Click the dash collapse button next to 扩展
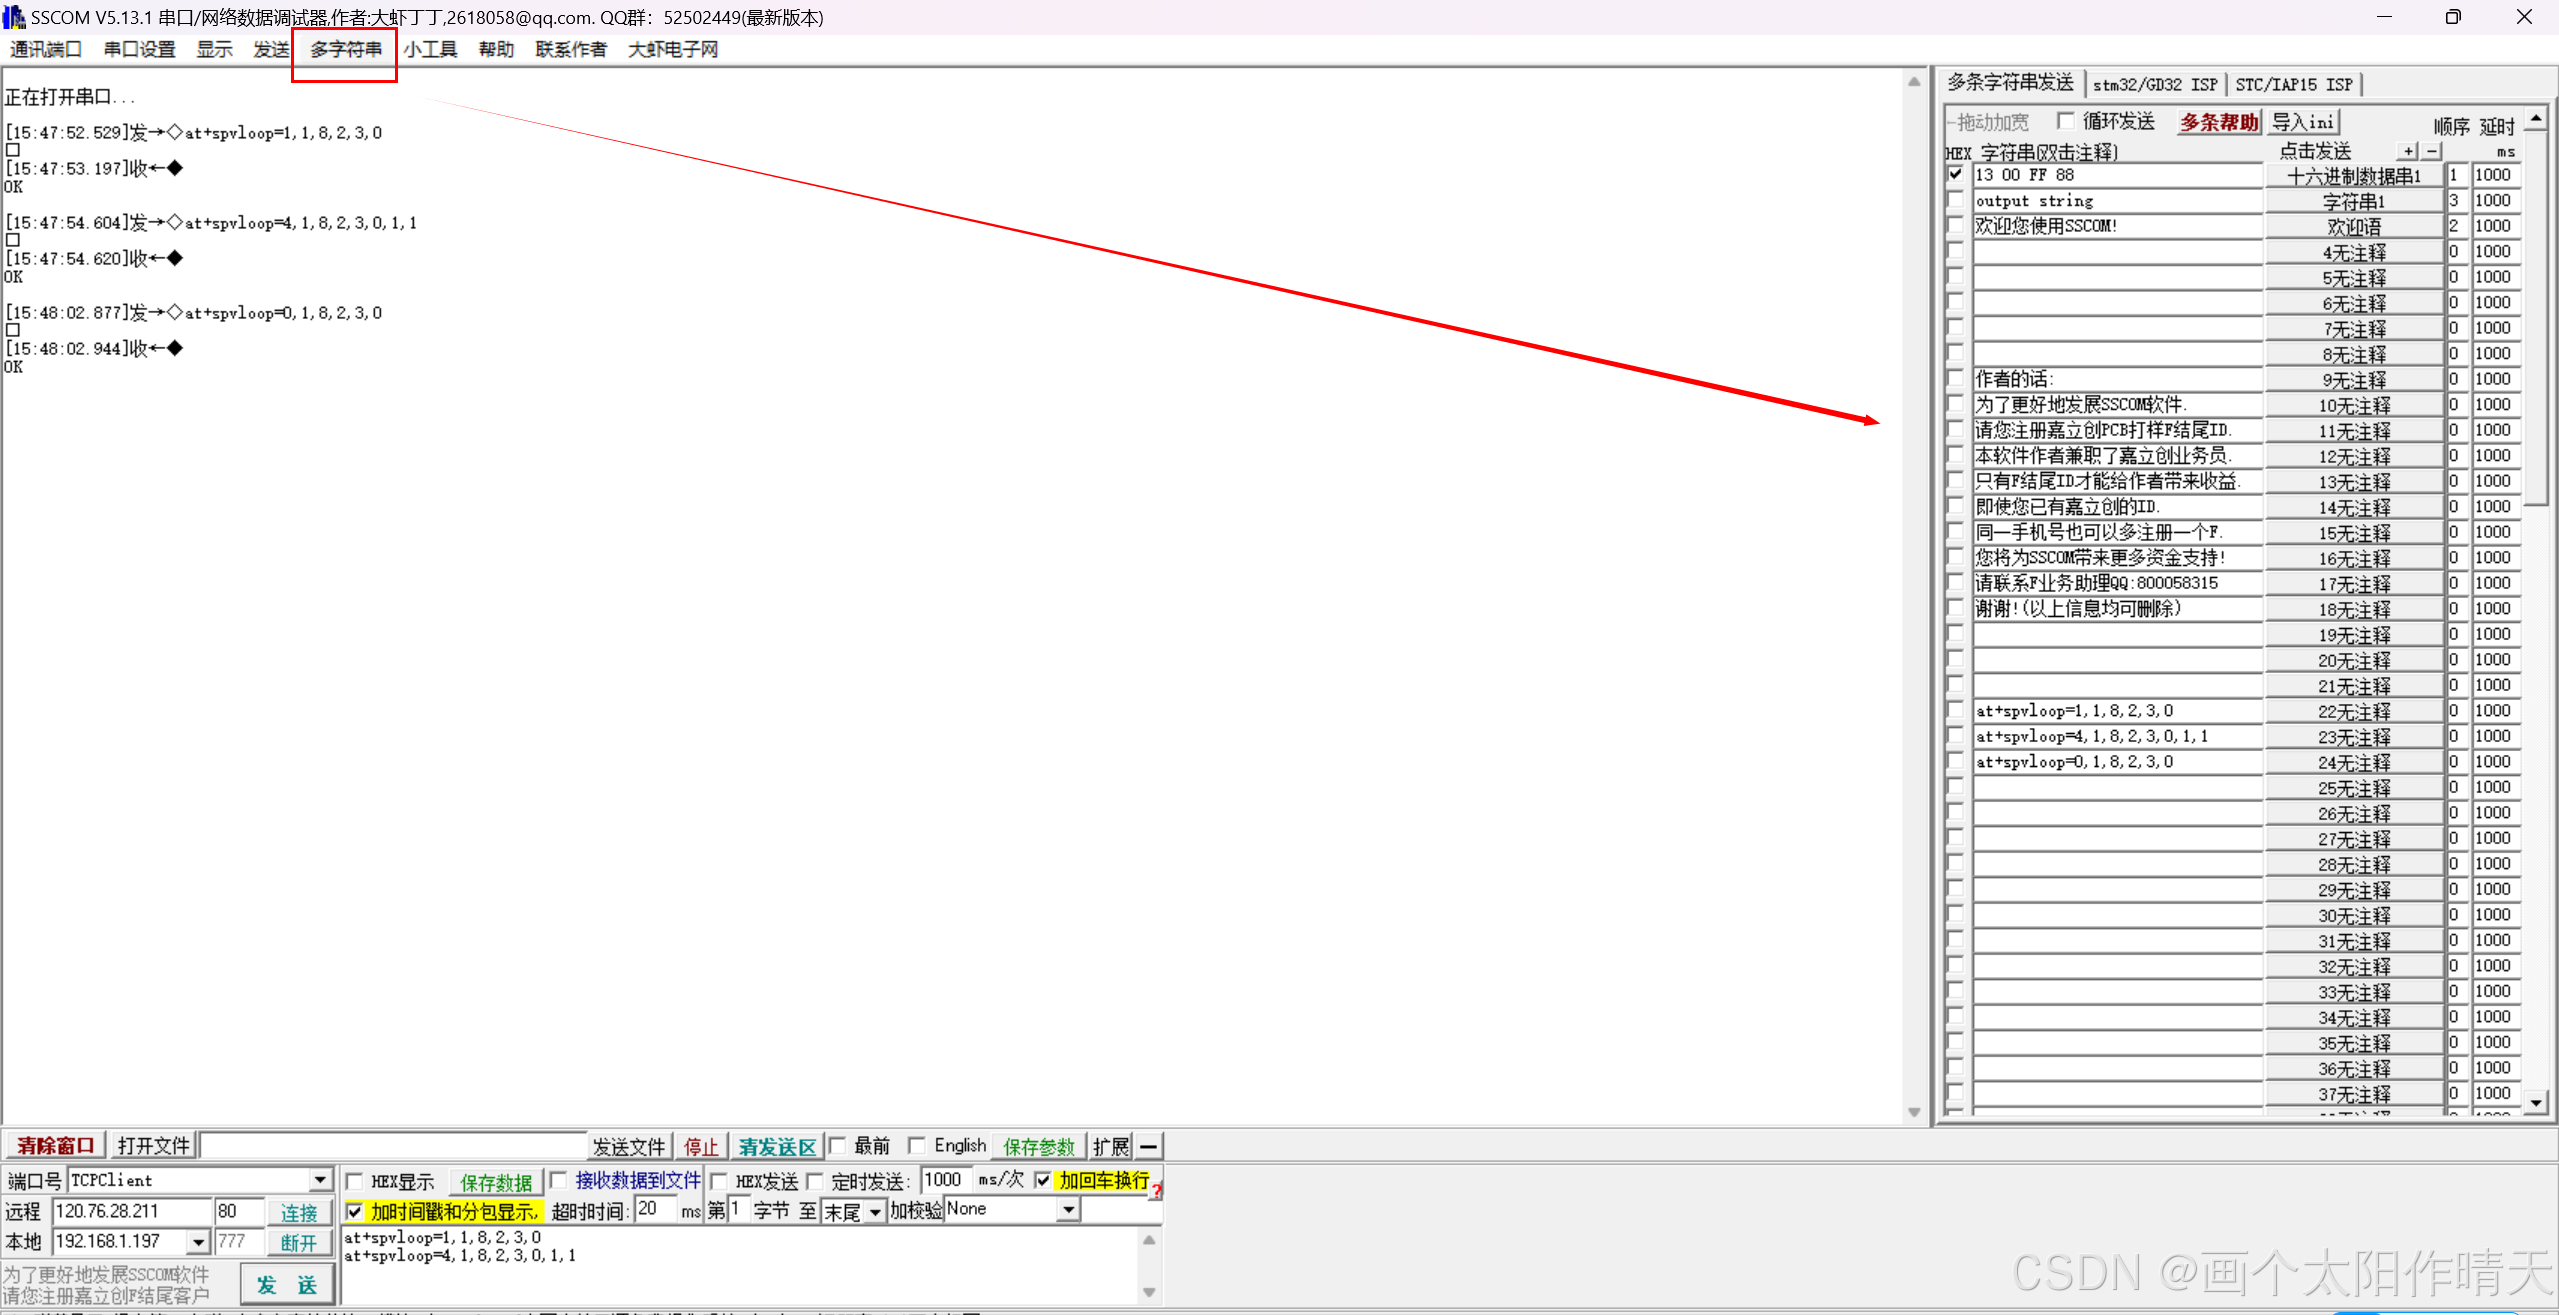Image resolution: width=2559 pixels, height=1315 pixels. coord(1149,1146)
